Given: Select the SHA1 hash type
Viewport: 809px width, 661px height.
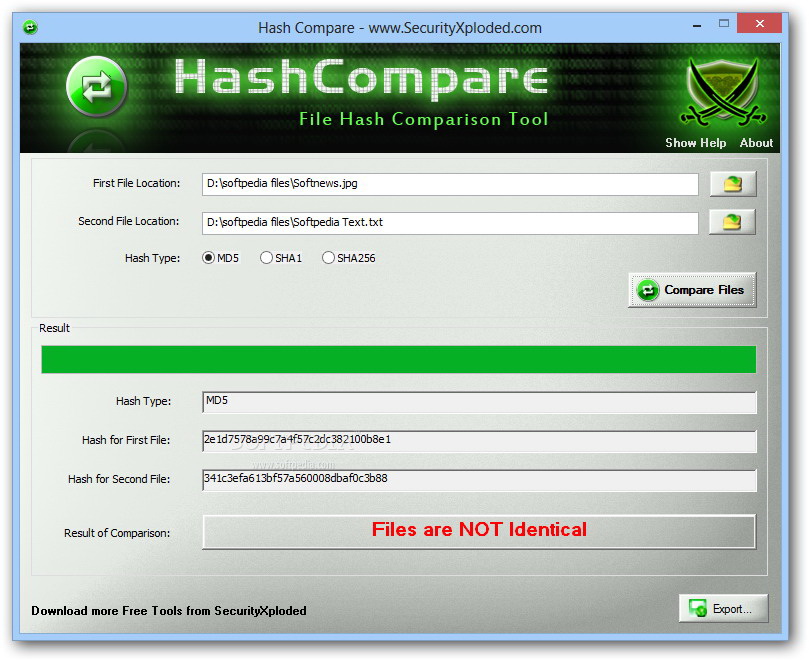Looking at the screenshot, I should coord(281,258).
